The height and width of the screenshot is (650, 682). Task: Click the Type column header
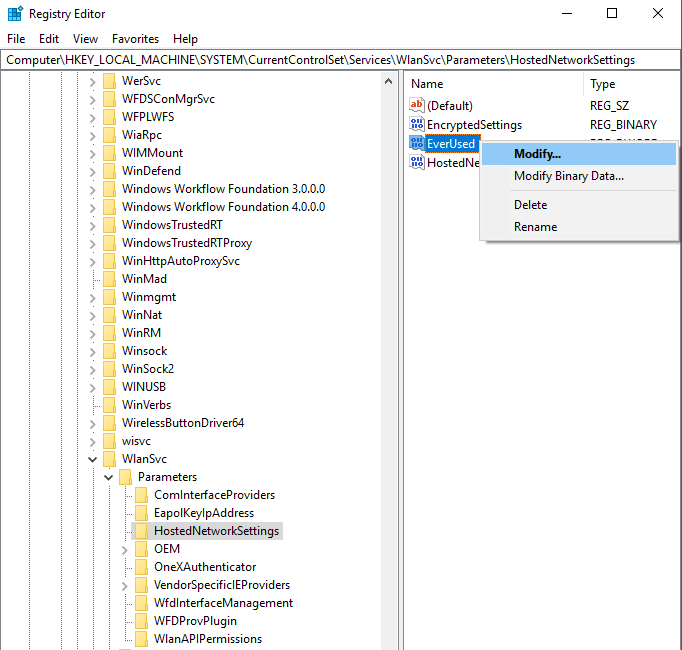pos(632,84)
